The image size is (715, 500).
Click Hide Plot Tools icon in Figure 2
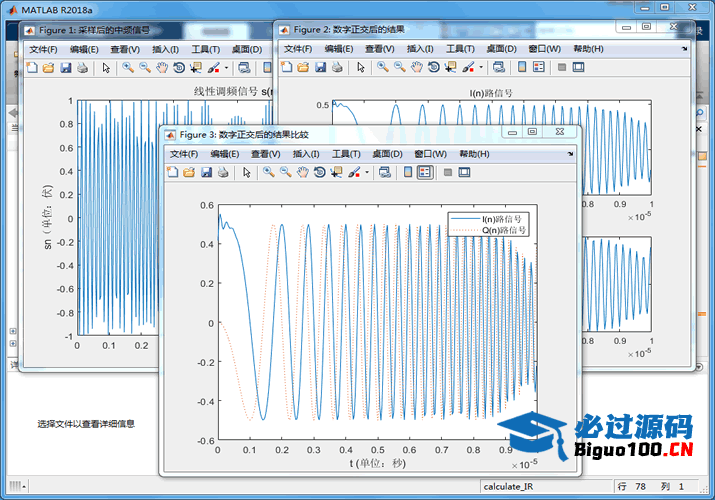coord(562,67)
